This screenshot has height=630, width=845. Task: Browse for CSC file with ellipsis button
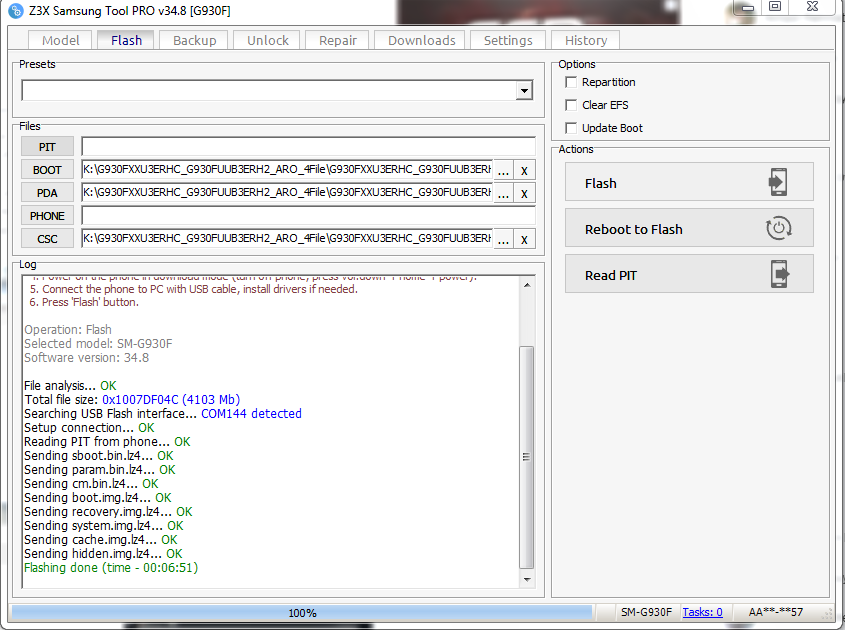point(503,239)
